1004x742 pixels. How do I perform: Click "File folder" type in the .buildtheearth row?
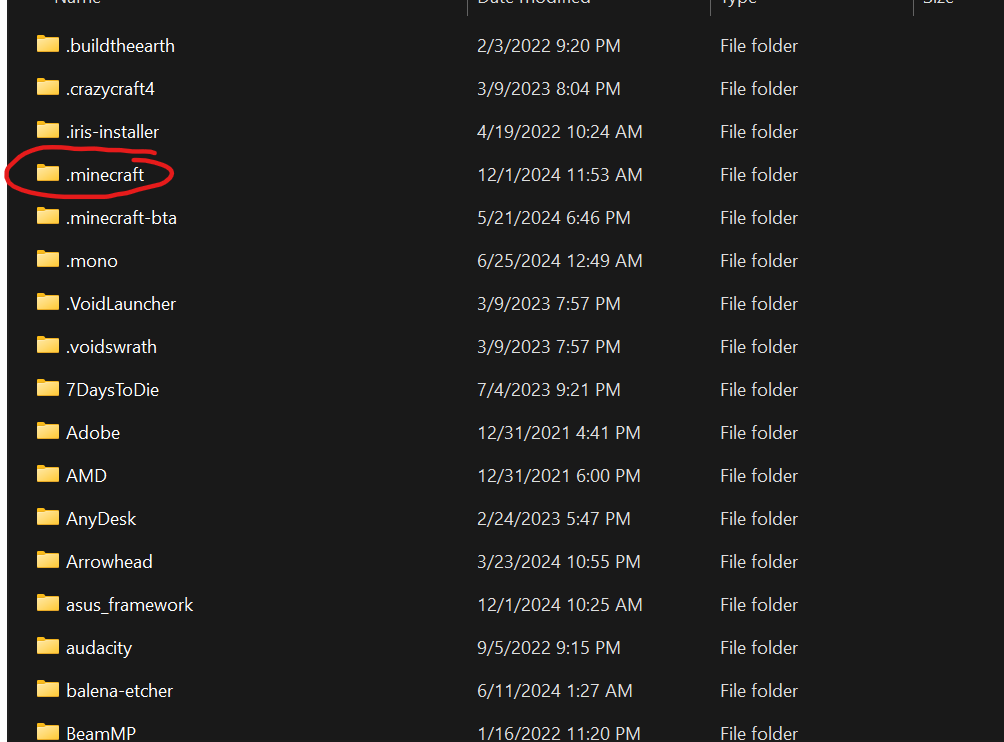tap(759, 46)
